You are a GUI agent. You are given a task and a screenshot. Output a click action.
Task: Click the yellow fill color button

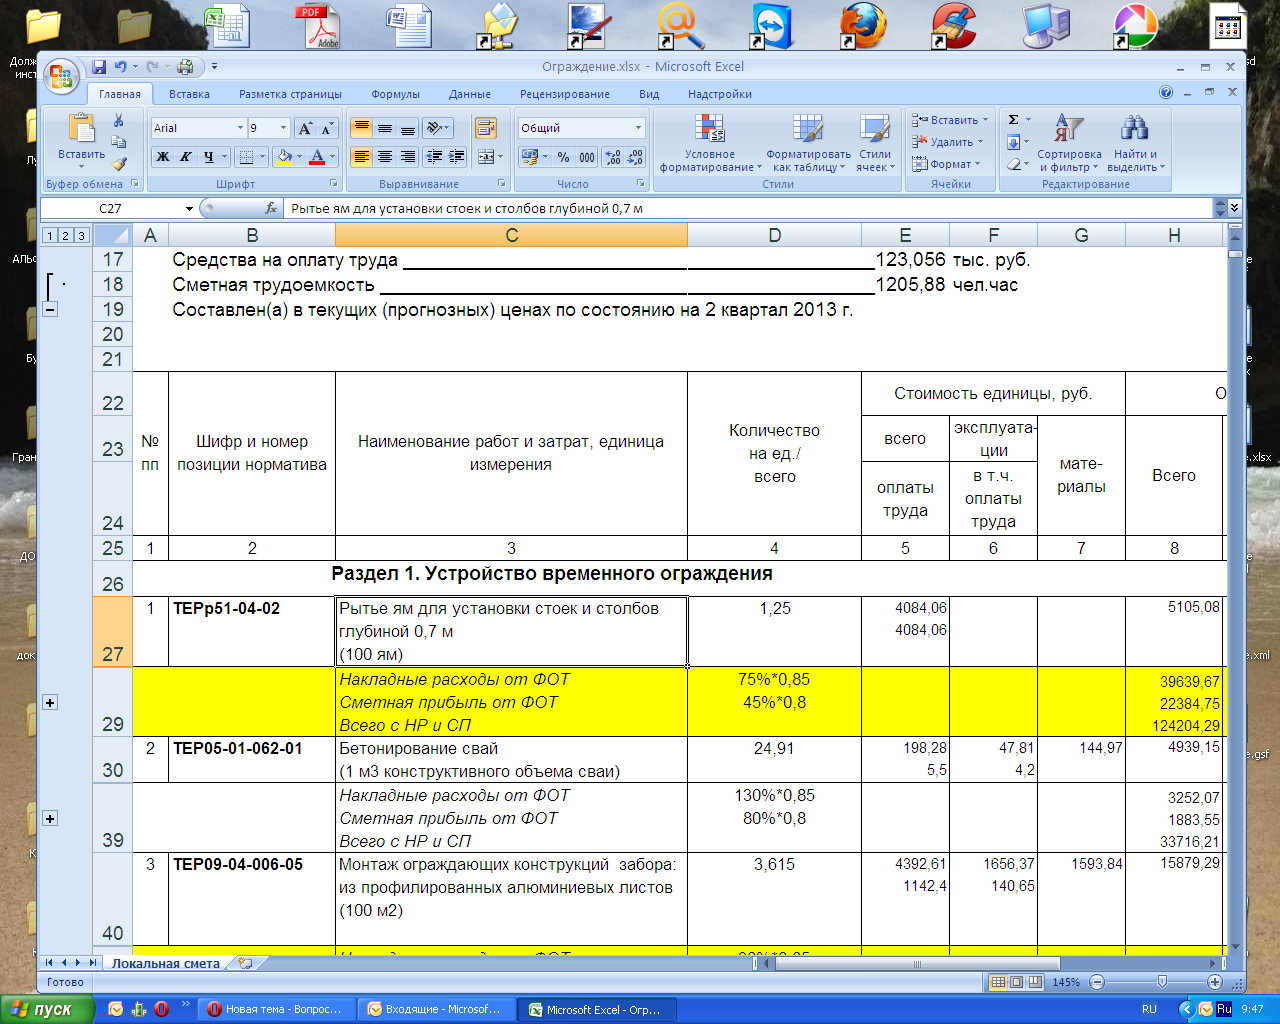coord(284,157)
